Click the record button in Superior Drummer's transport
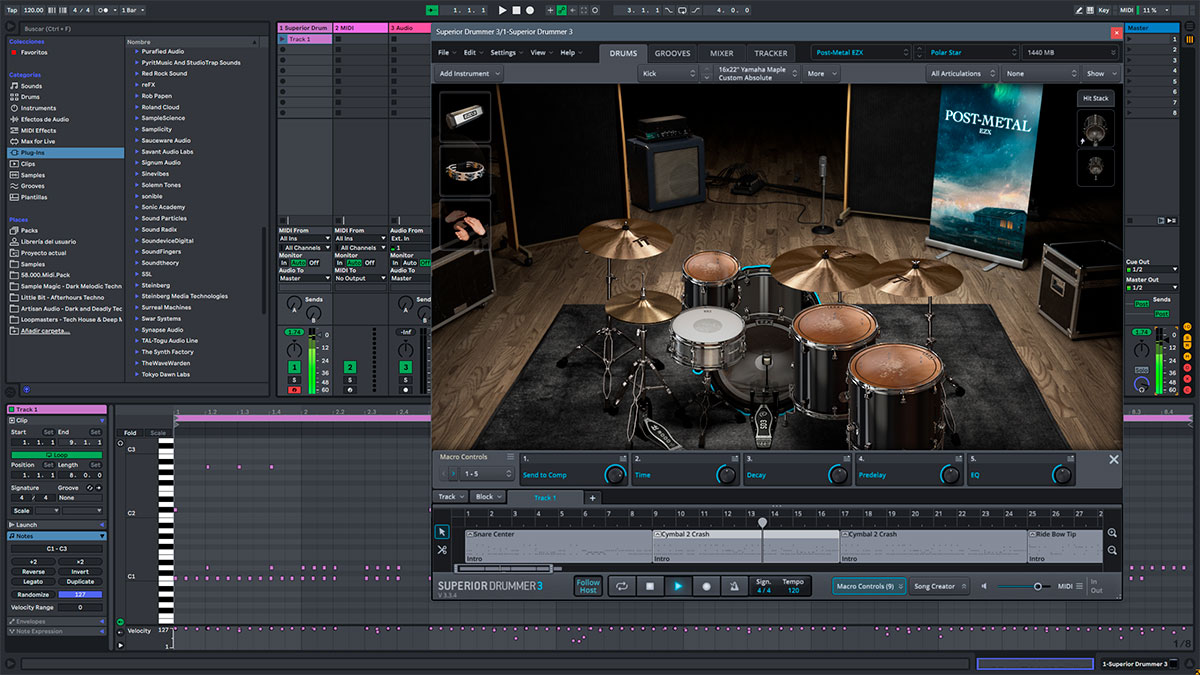The image size is (1200, 675). pyautogui.click(x=706, y=586)
